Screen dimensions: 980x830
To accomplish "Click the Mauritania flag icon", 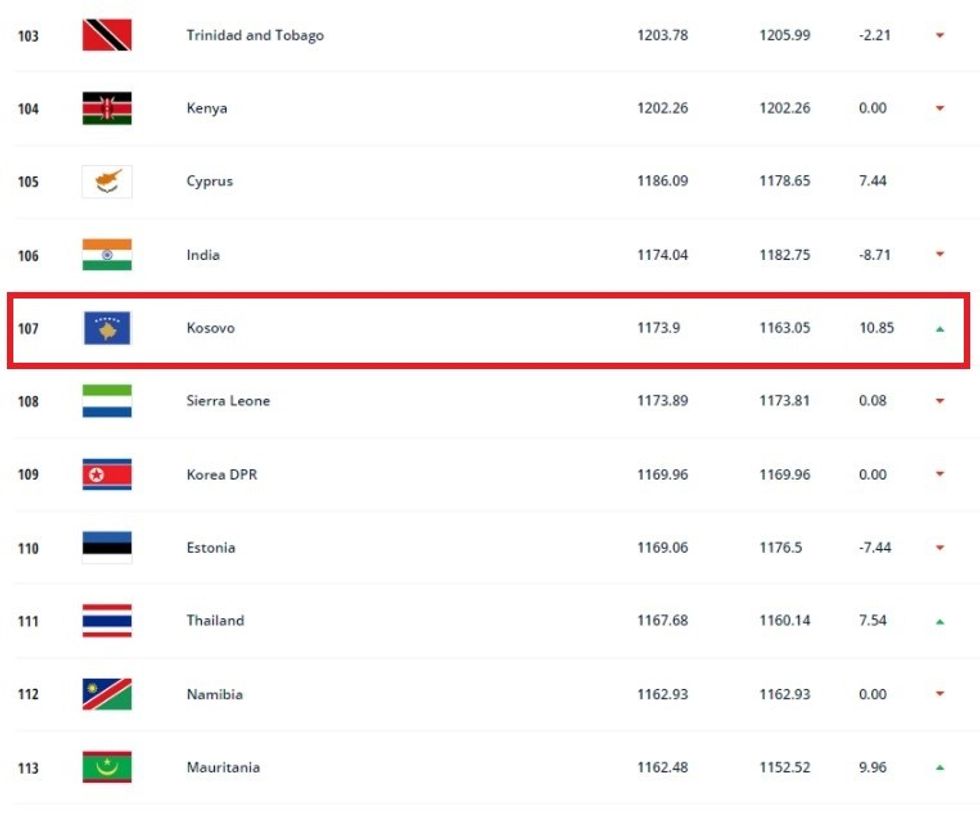I will click(107, 767).
